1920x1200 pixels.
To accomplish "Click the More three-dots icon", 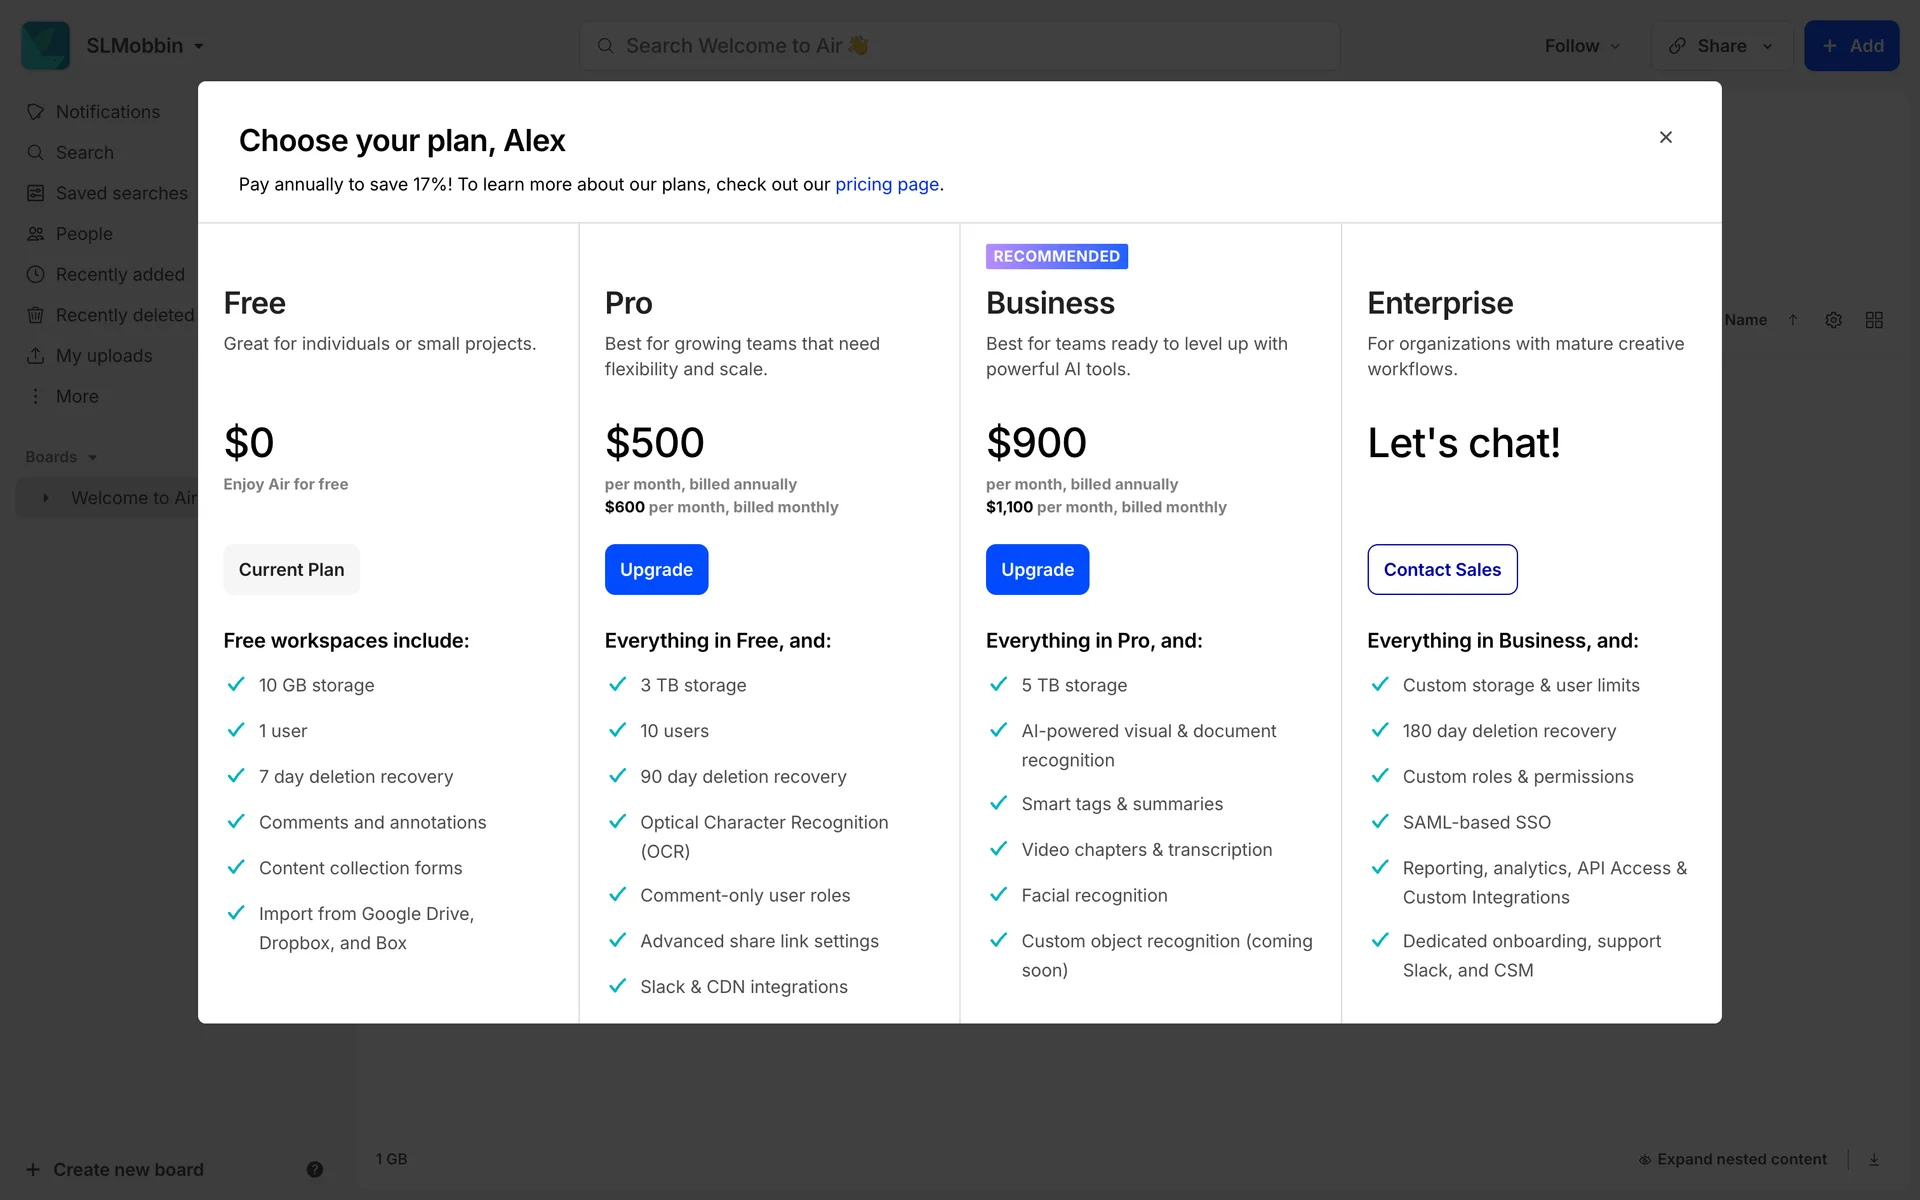I will point(36,397).
